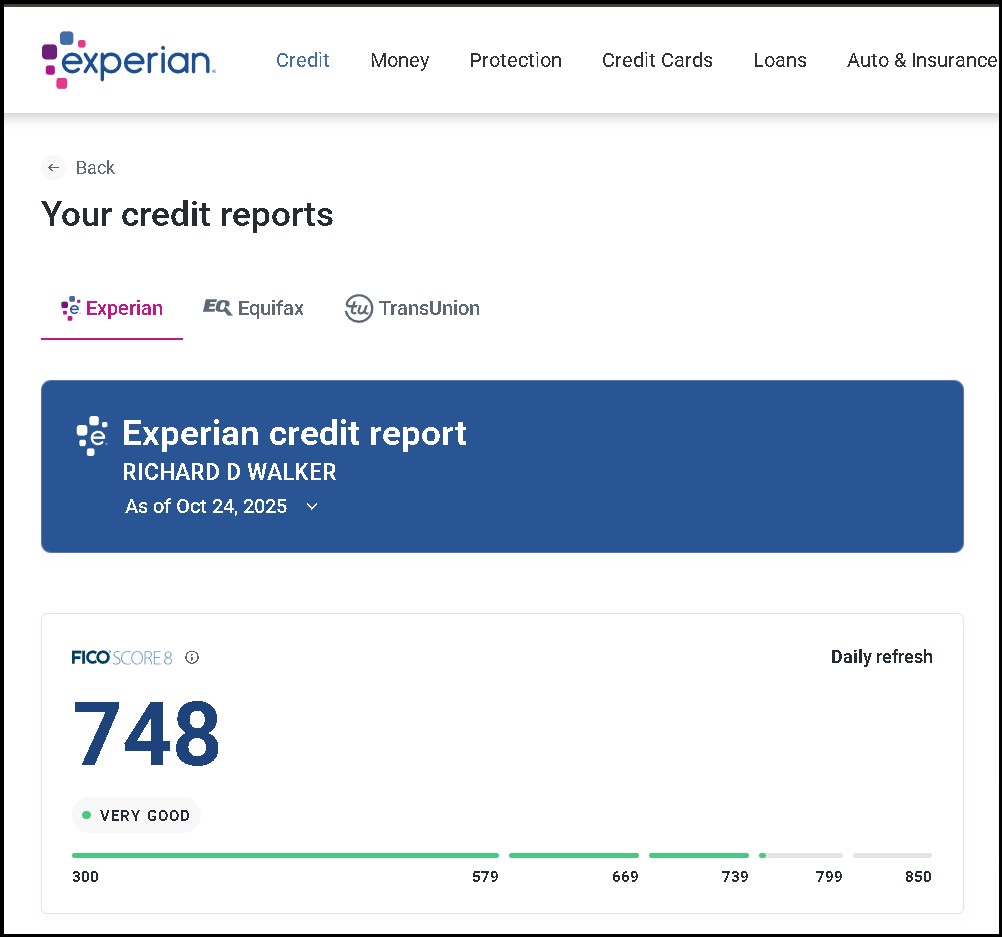This screenshot has height=937, width=1002.
Task: Open the FICO Score 8 info icon
Action: pyautogui.click(x=192, y=657)
